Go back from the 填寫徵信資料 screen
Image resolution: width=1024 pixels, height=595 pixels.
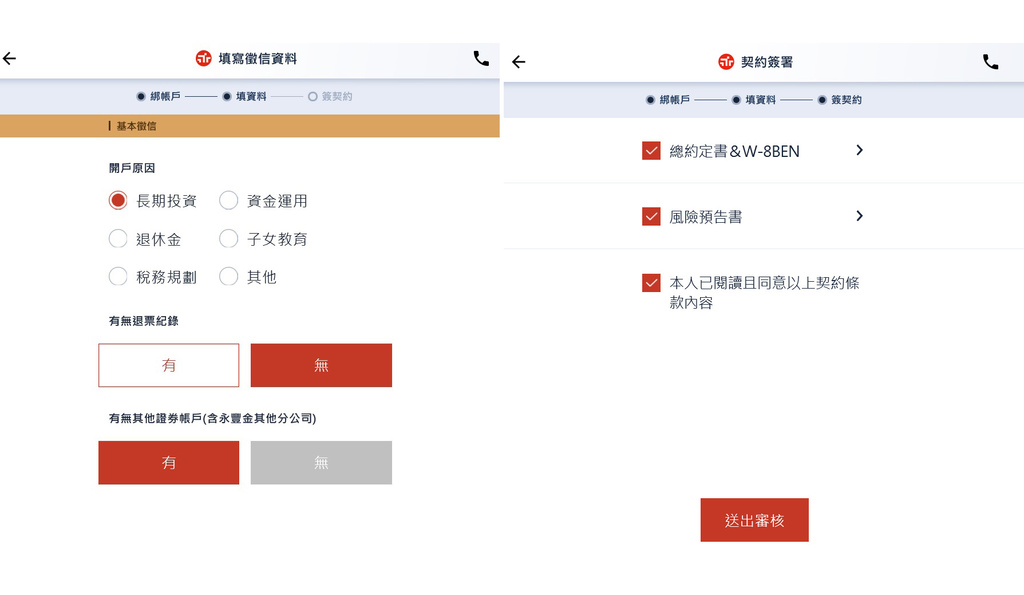tap(9, 59)
